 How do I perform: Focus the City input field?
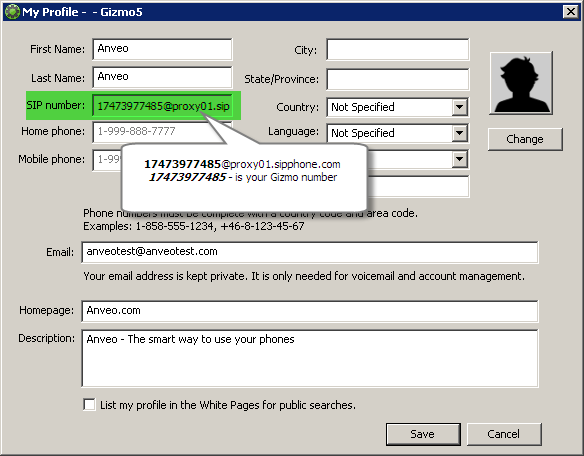coord(398,49)
